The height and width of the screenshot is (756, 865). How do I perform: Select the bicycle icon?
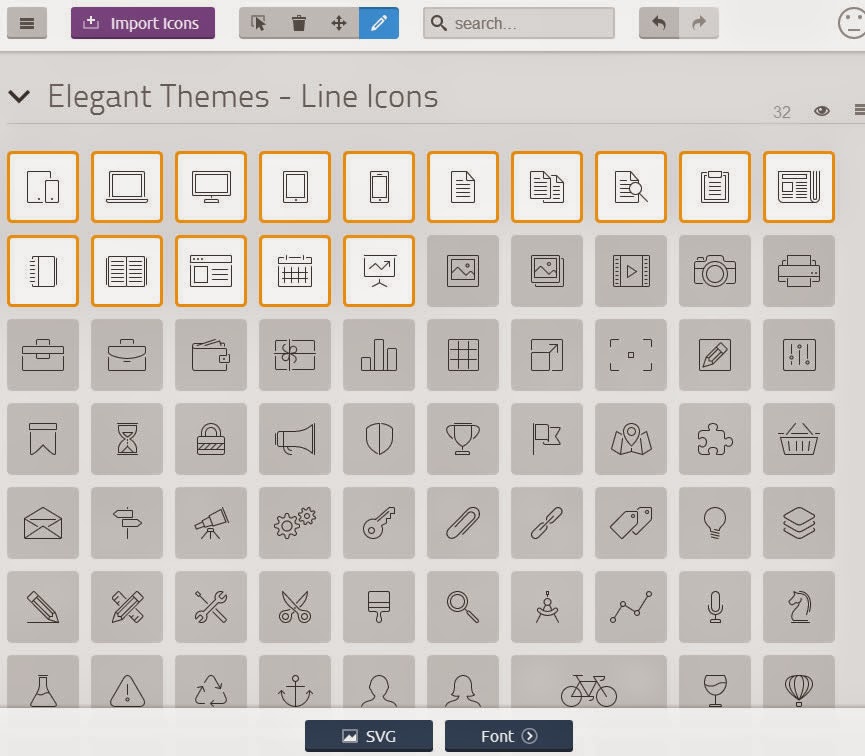588,686
